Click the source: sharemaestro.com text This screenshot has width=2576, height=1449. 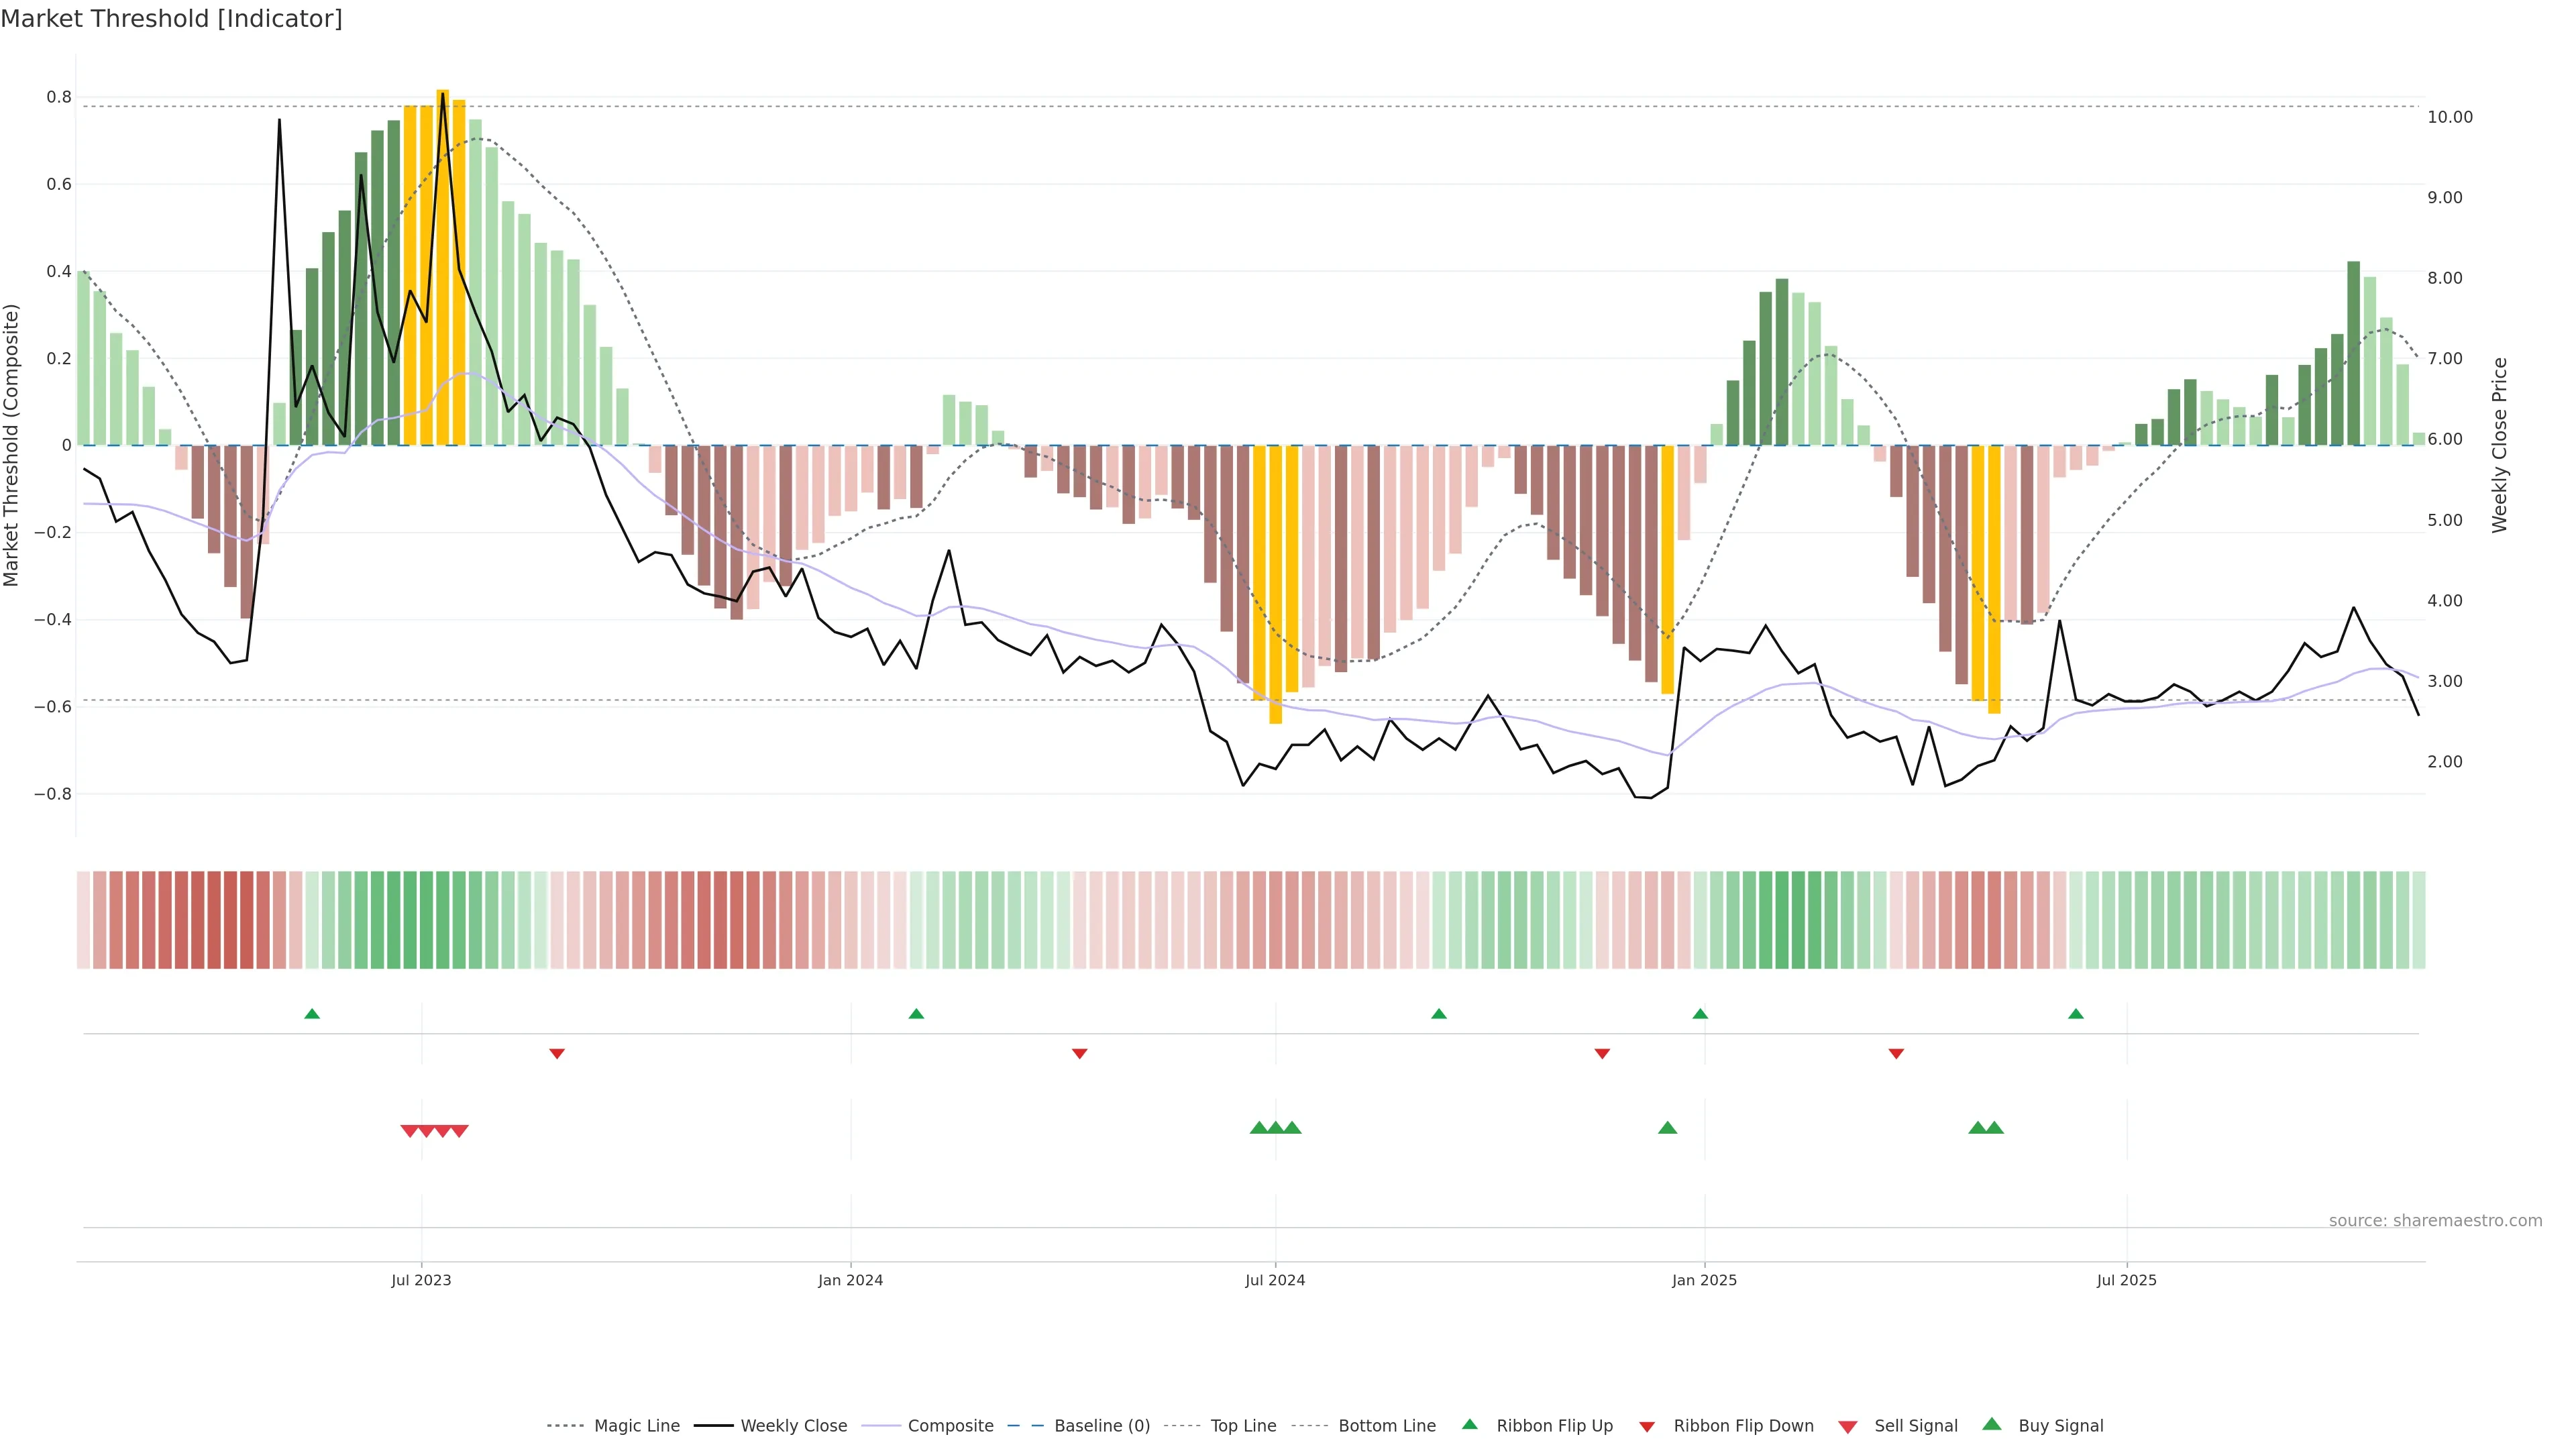(x=2435, y=1221)
